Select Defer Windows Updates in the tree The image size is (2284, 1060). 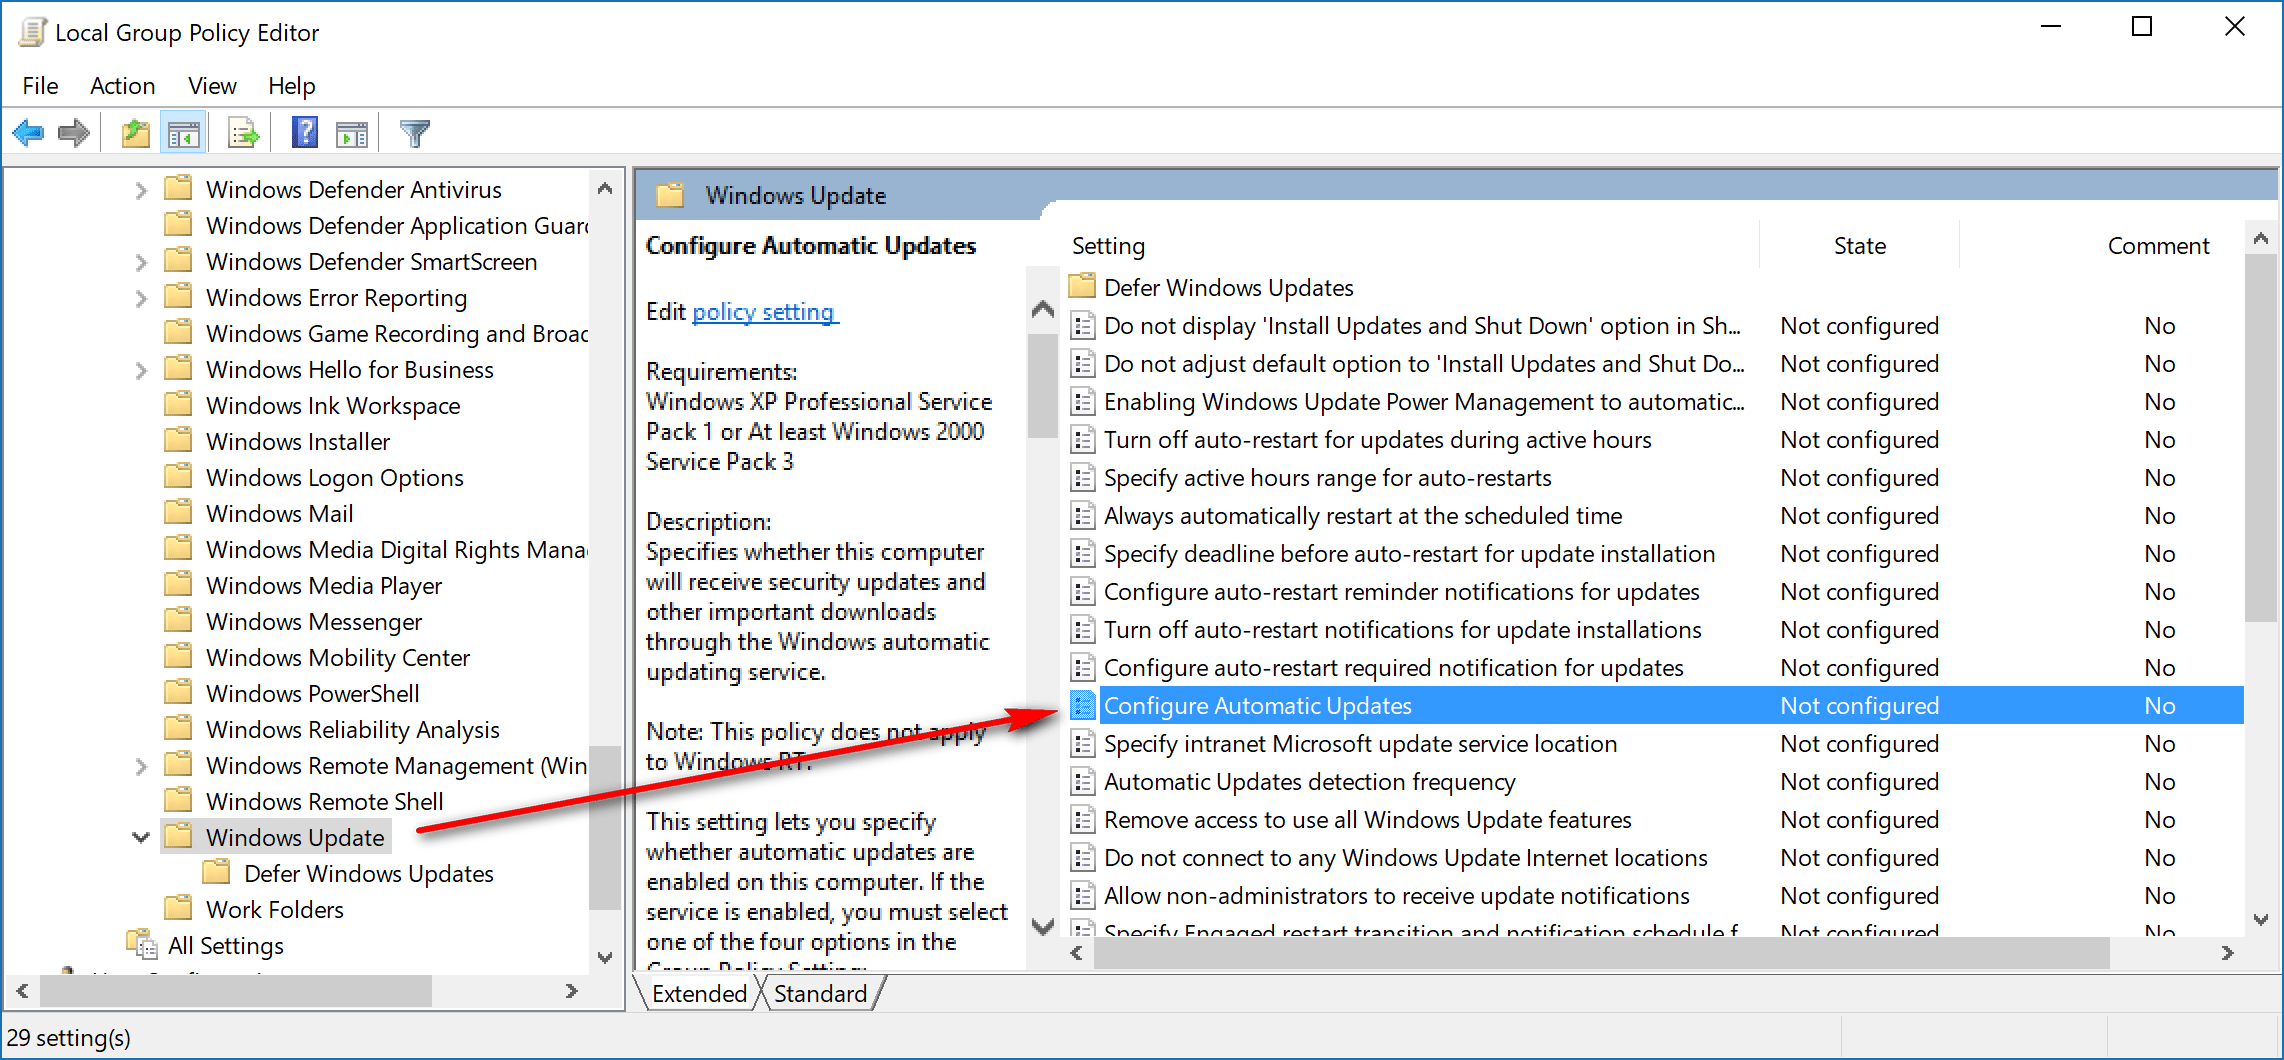coord(369,873)
